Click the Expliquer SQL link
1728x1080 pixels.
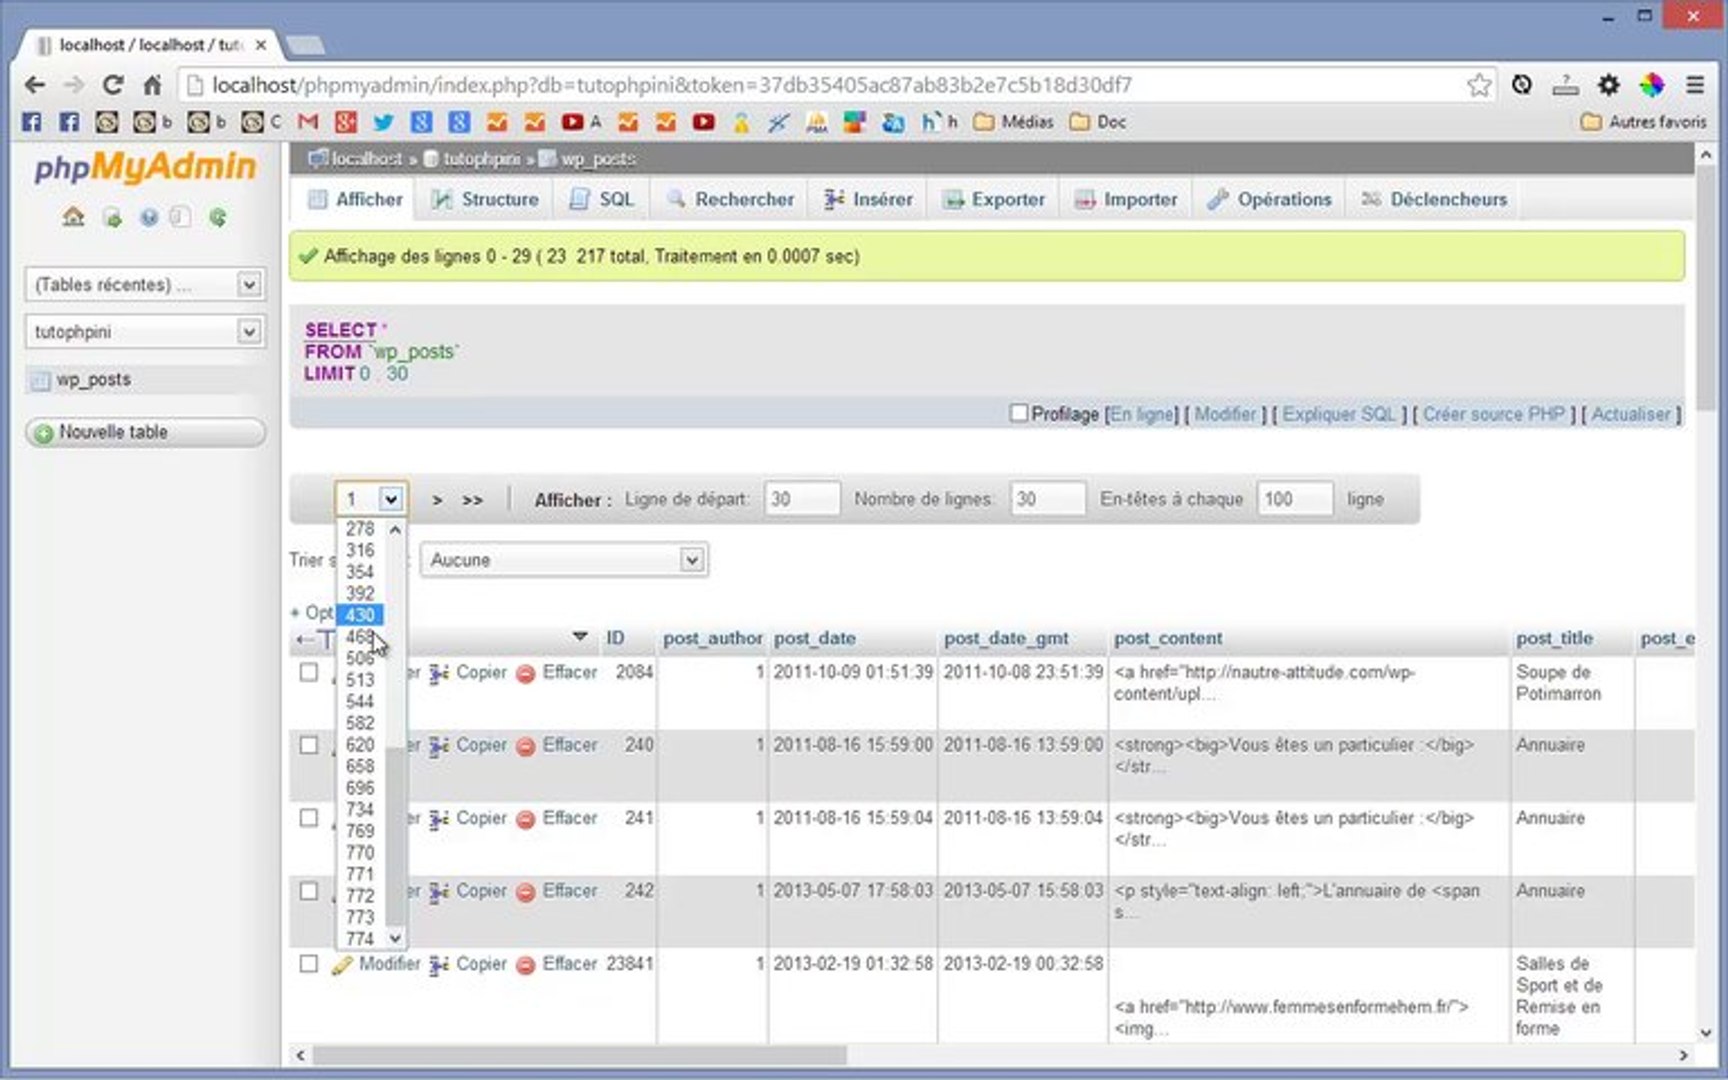[1339, 414]
